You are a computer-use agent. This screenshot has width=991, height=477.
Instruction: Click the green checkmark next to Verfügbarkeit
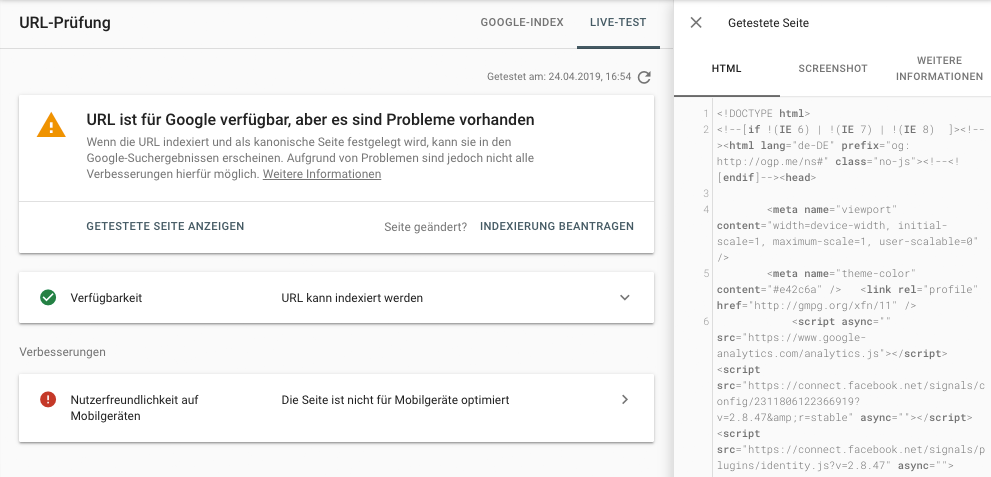[x=47, y=298]
